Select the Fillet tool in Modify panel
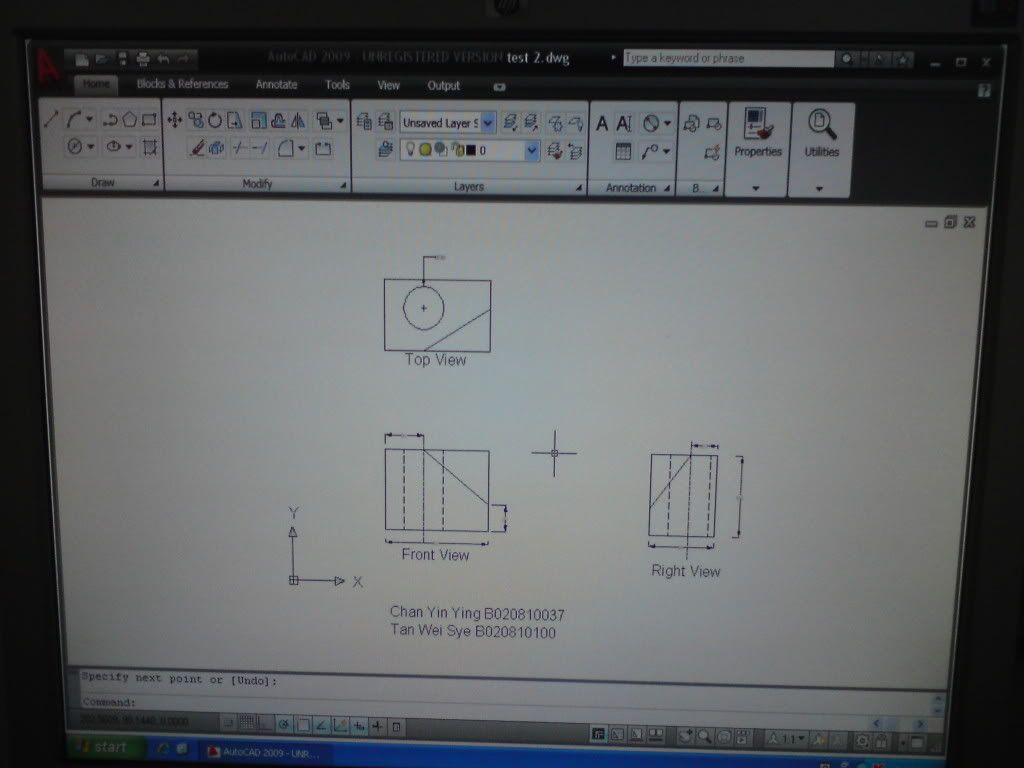The height and width of the screenshot is (768, 1024). click(285, 148)
